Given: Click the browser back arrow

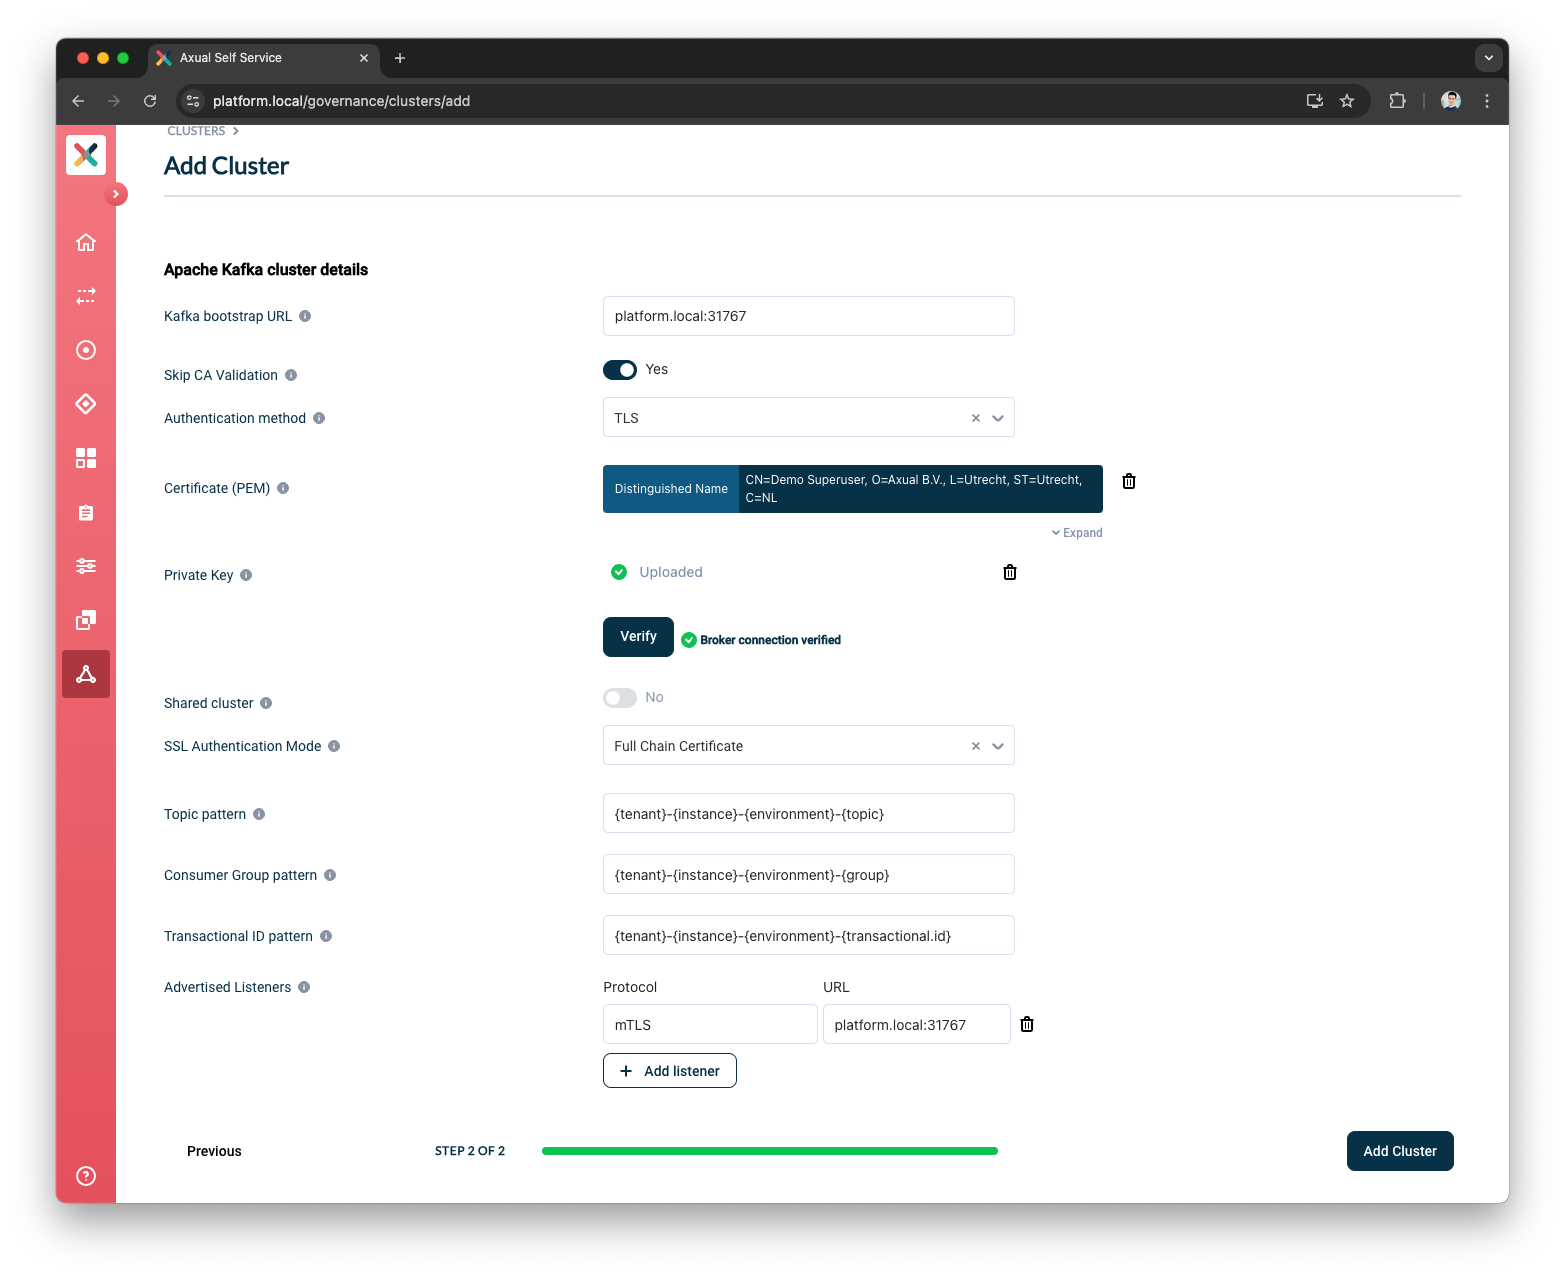Looking at the screenshot, I should [78, 101].
